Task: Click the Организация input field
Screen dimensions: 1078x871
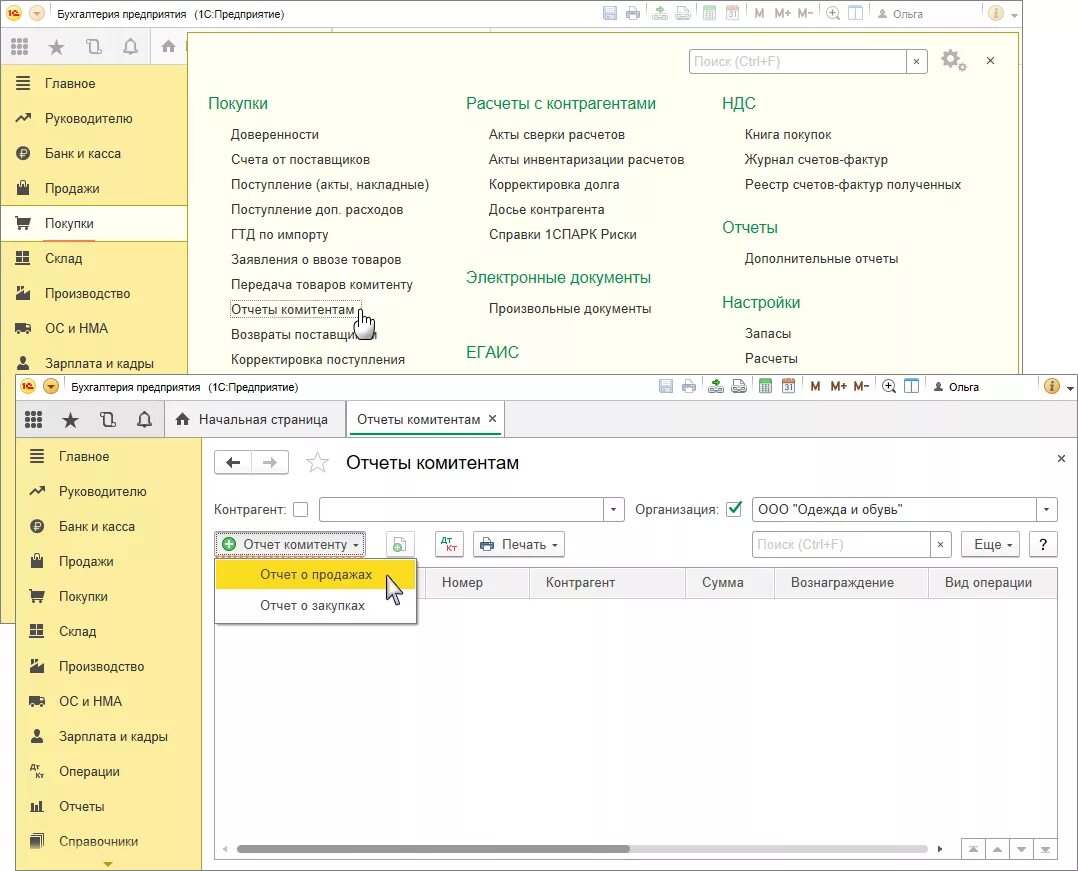Action: point(894,509)
